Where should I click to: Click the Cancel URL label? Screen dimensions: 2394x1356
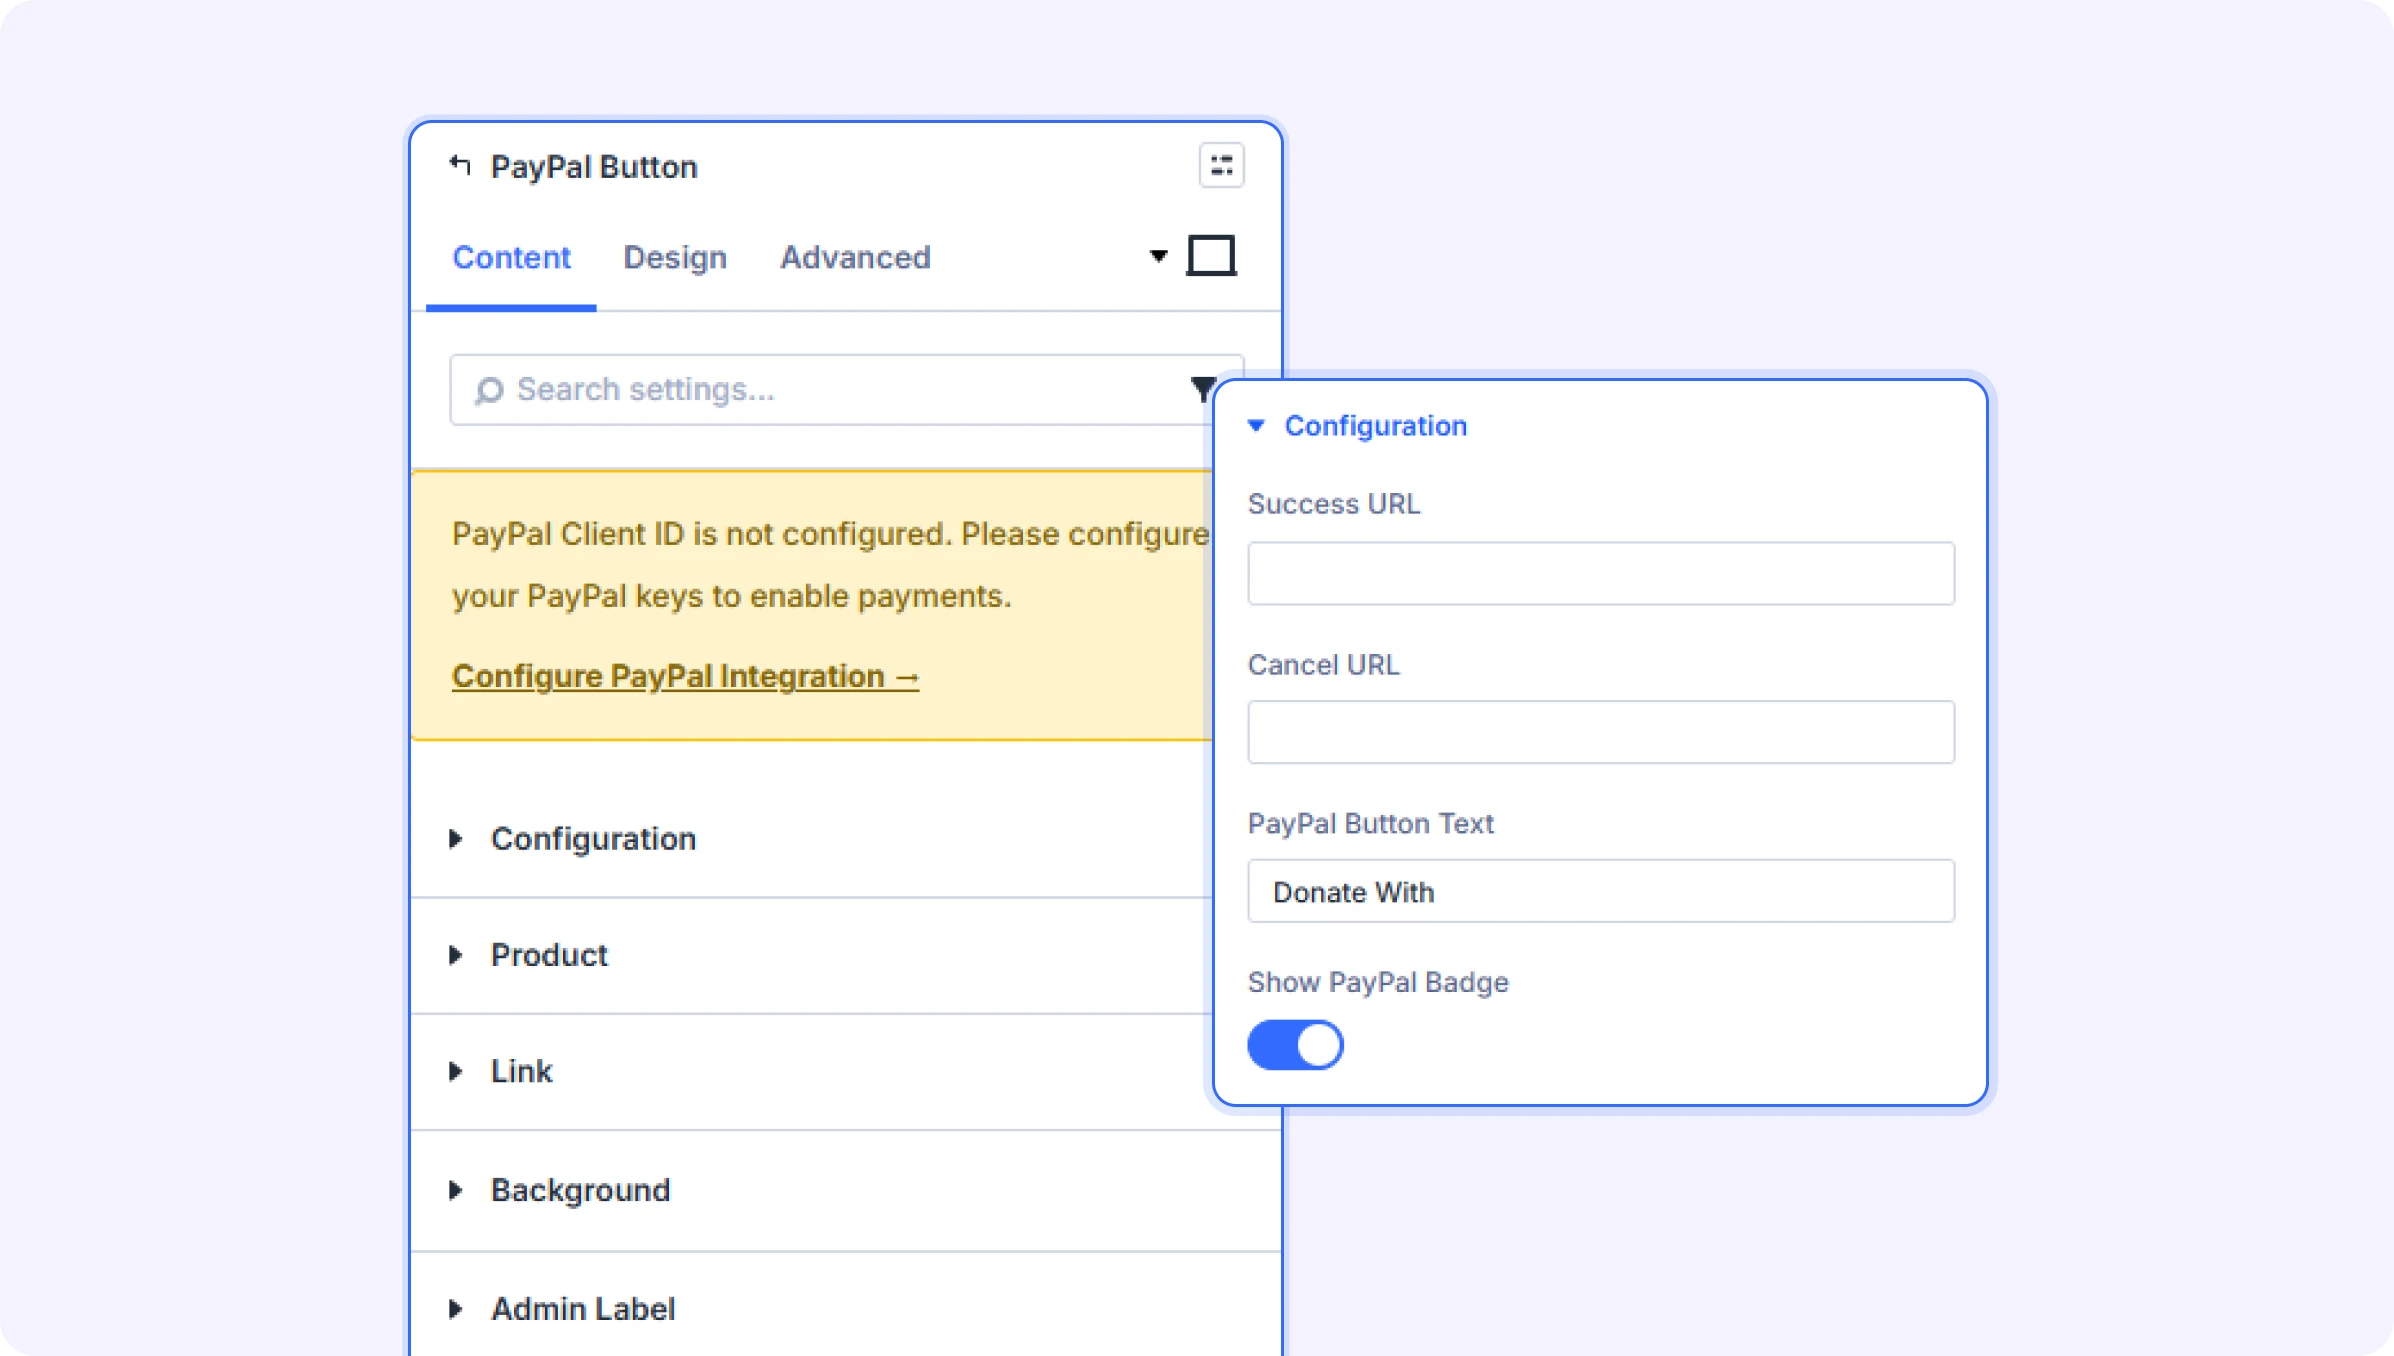(x=1324, y=664)
